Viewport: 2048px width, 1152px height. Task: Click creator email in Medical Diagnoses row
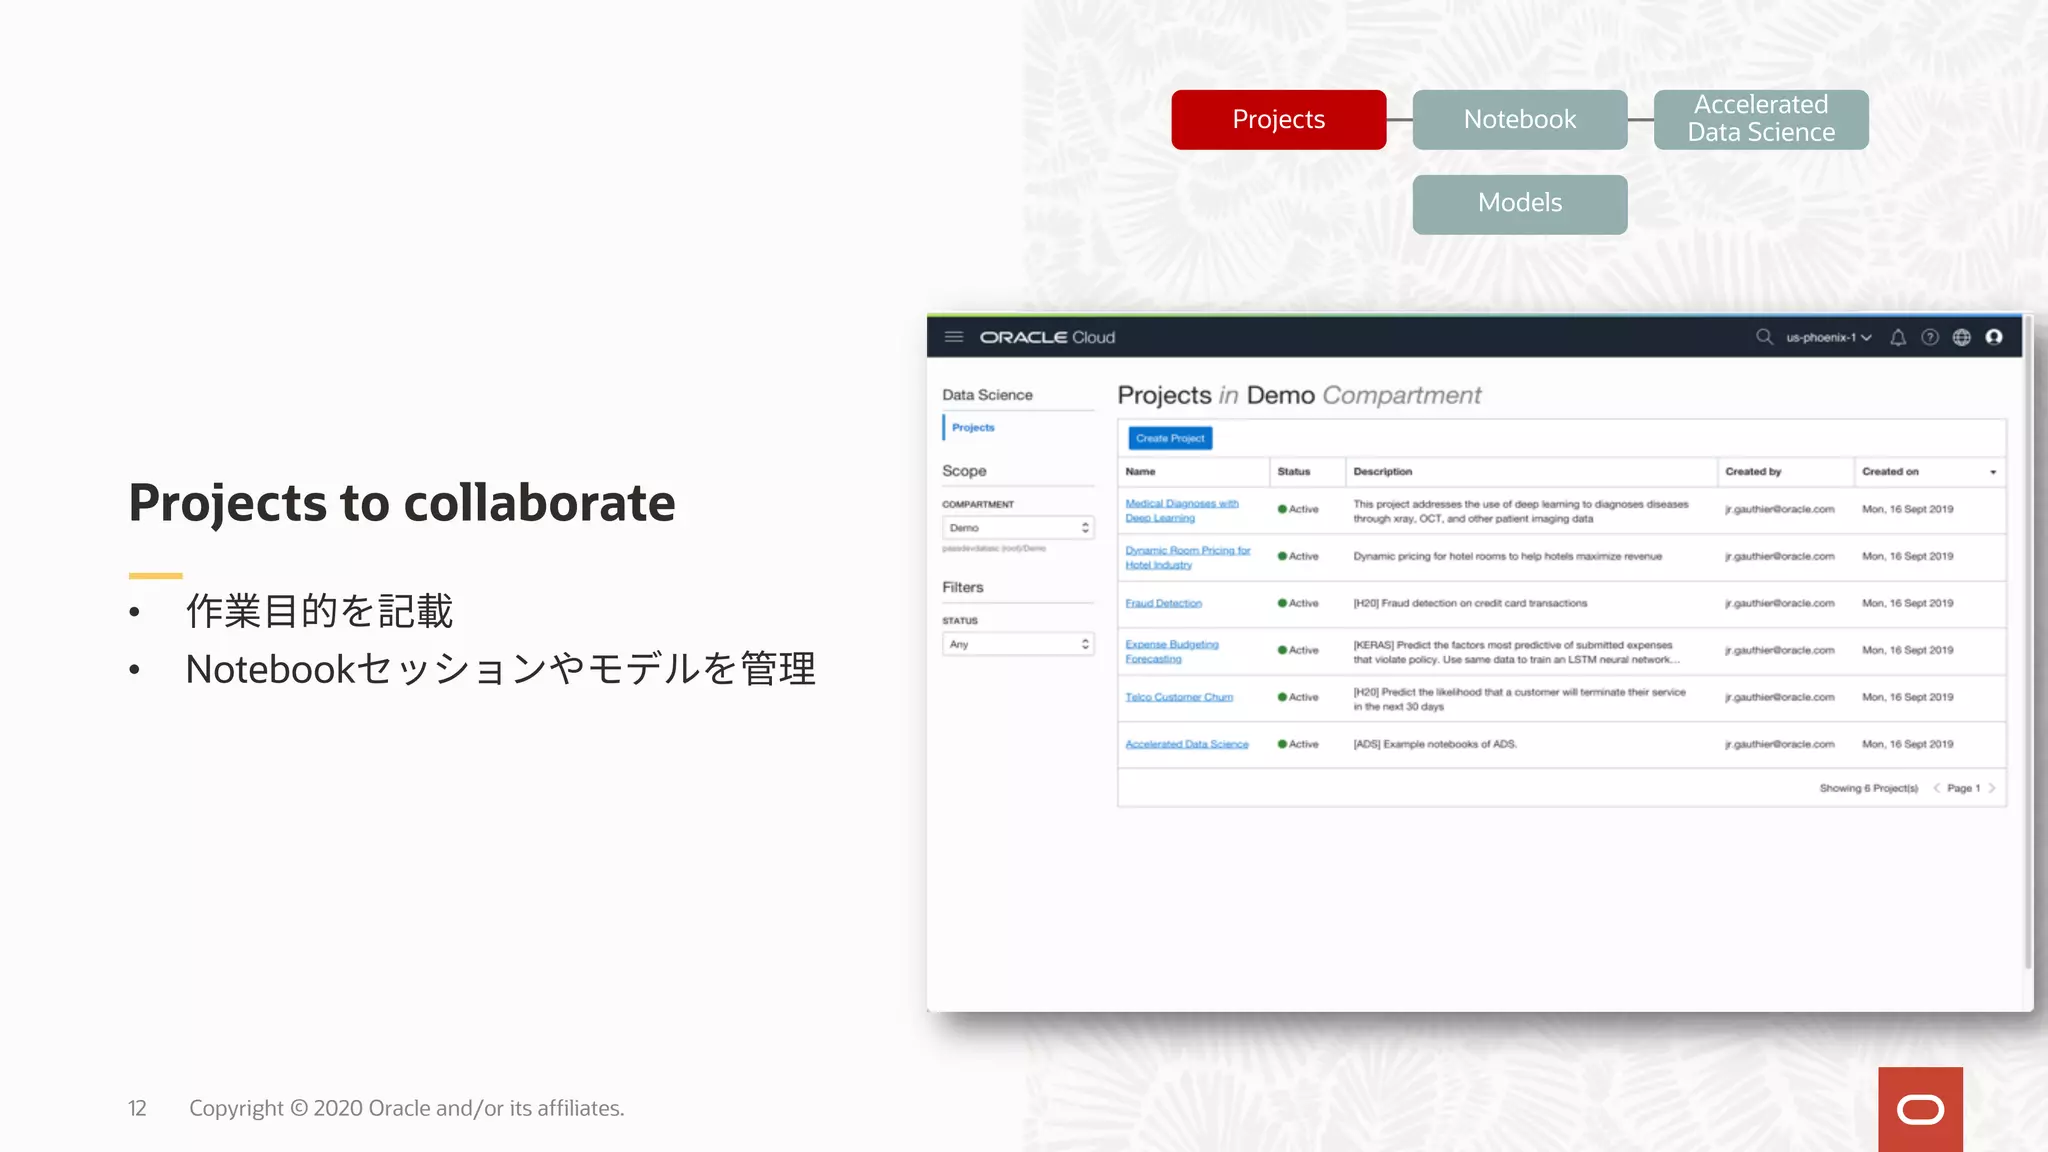[x=1780, y=509]
